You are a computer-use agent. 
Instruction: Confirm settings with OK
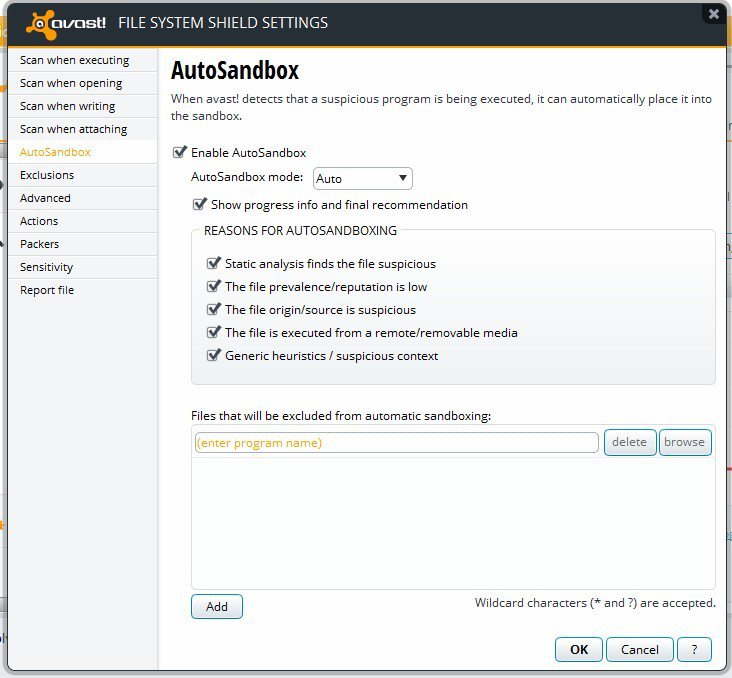579,650
